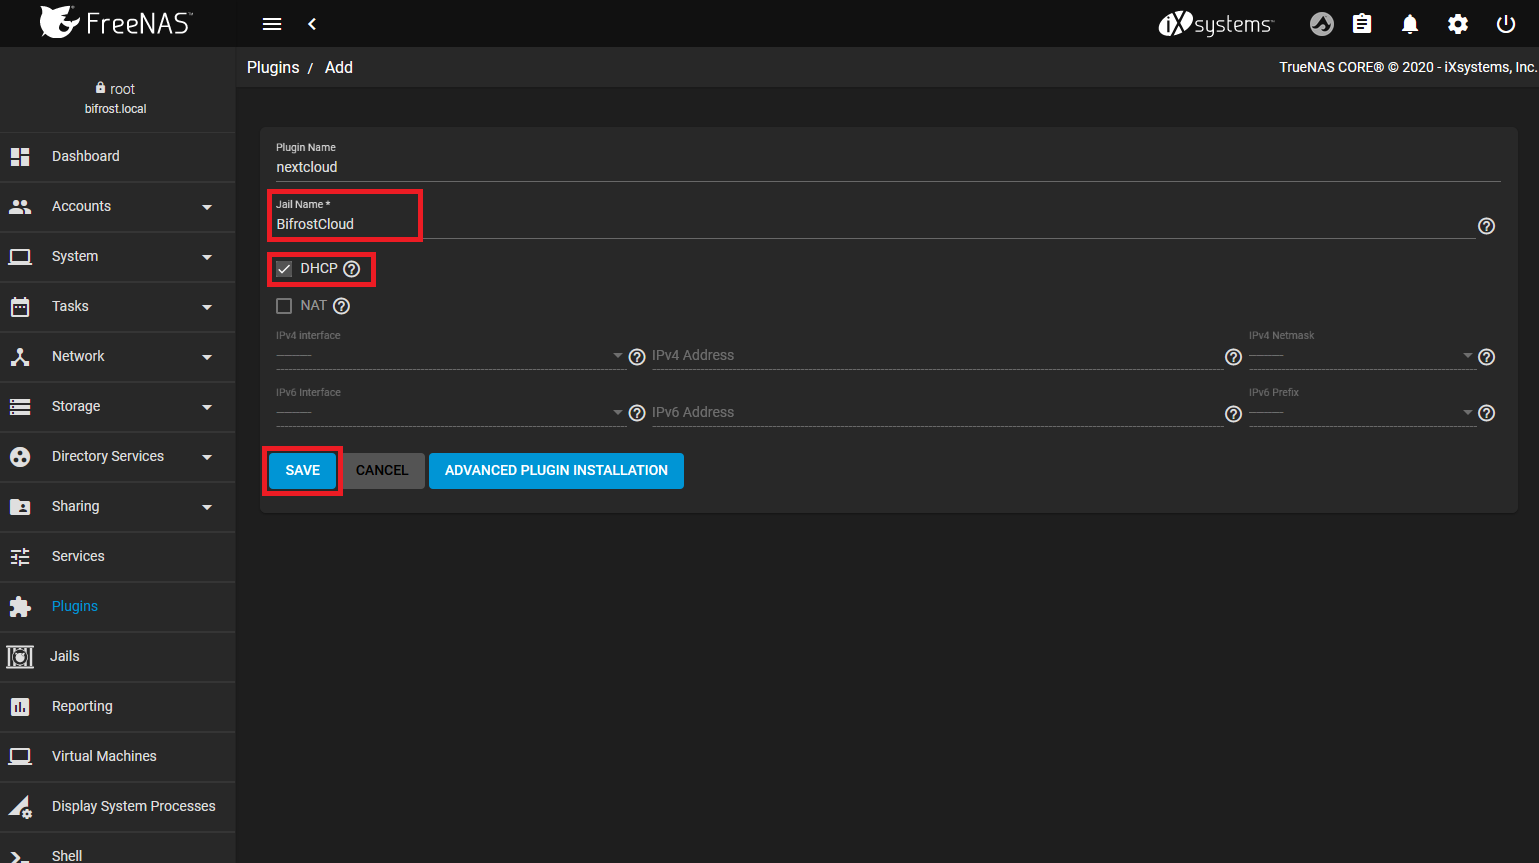Click the iXsystems logo
1539x863 pixels.
click(x=1216, y=24)
